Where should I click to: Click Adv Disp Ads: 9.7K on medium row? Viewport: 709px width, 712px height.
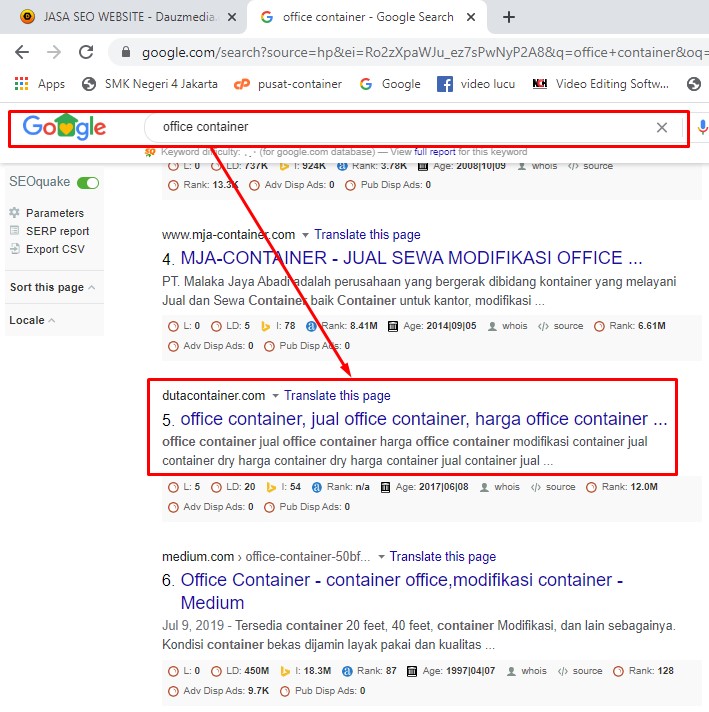218,691
